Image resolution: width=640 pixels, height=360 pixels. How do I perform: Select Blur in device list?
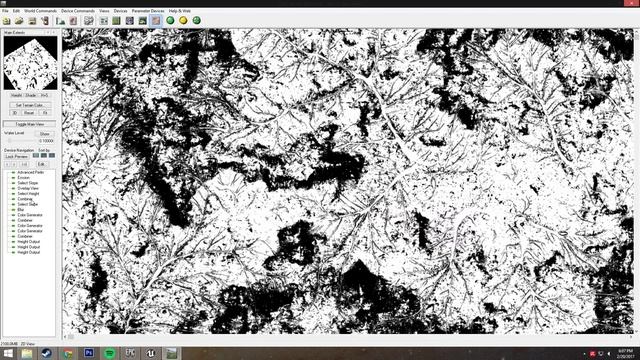click(x=20, y=210)
